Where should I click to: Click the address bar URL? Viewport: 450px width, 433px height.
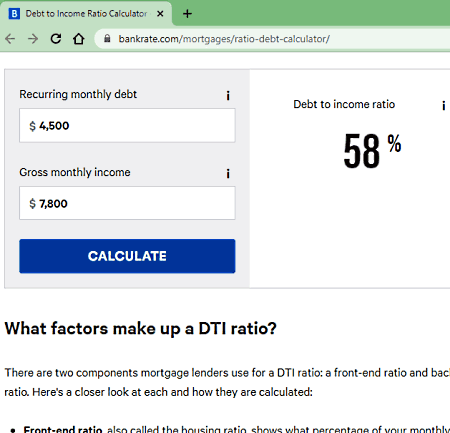224,39
